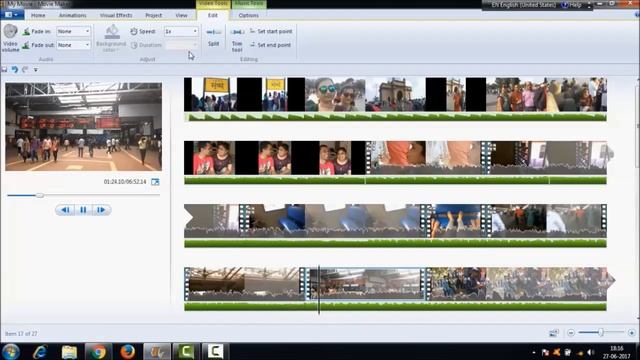640x360 pixels.
Task: Switch to the Project tab
Action: tap(153, 15)
